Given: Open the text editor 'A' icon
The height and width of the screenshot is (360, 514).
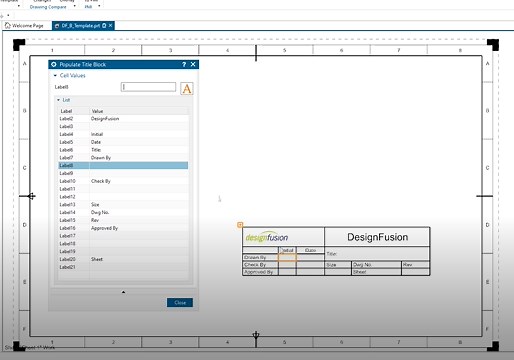Looking at the screenshot, I should point(187,89).
